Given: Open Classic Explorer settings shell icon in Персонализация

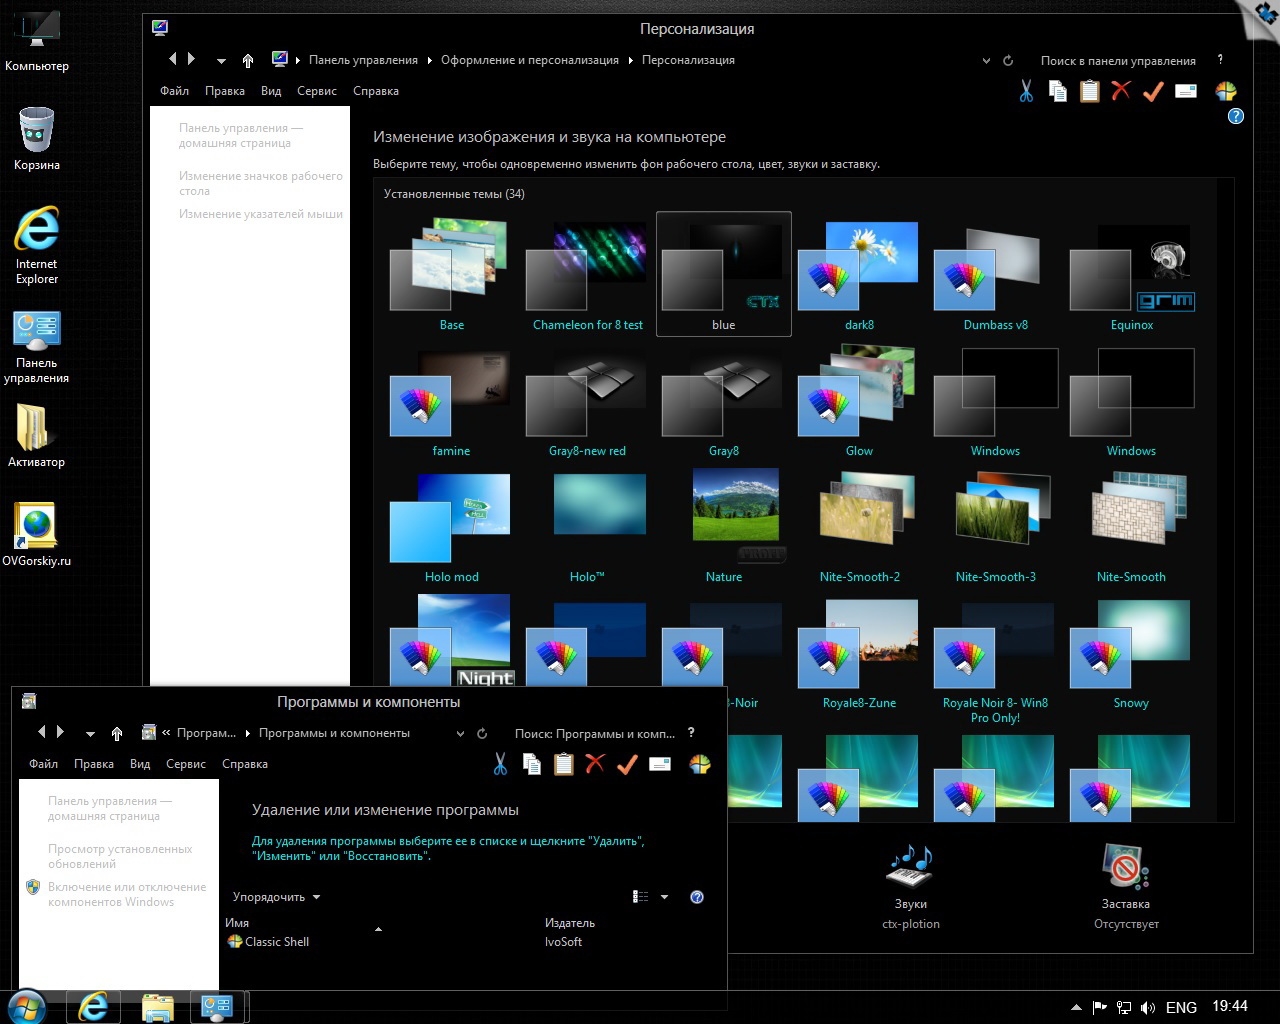Looking at the screenshot, I should (1226, 91).
